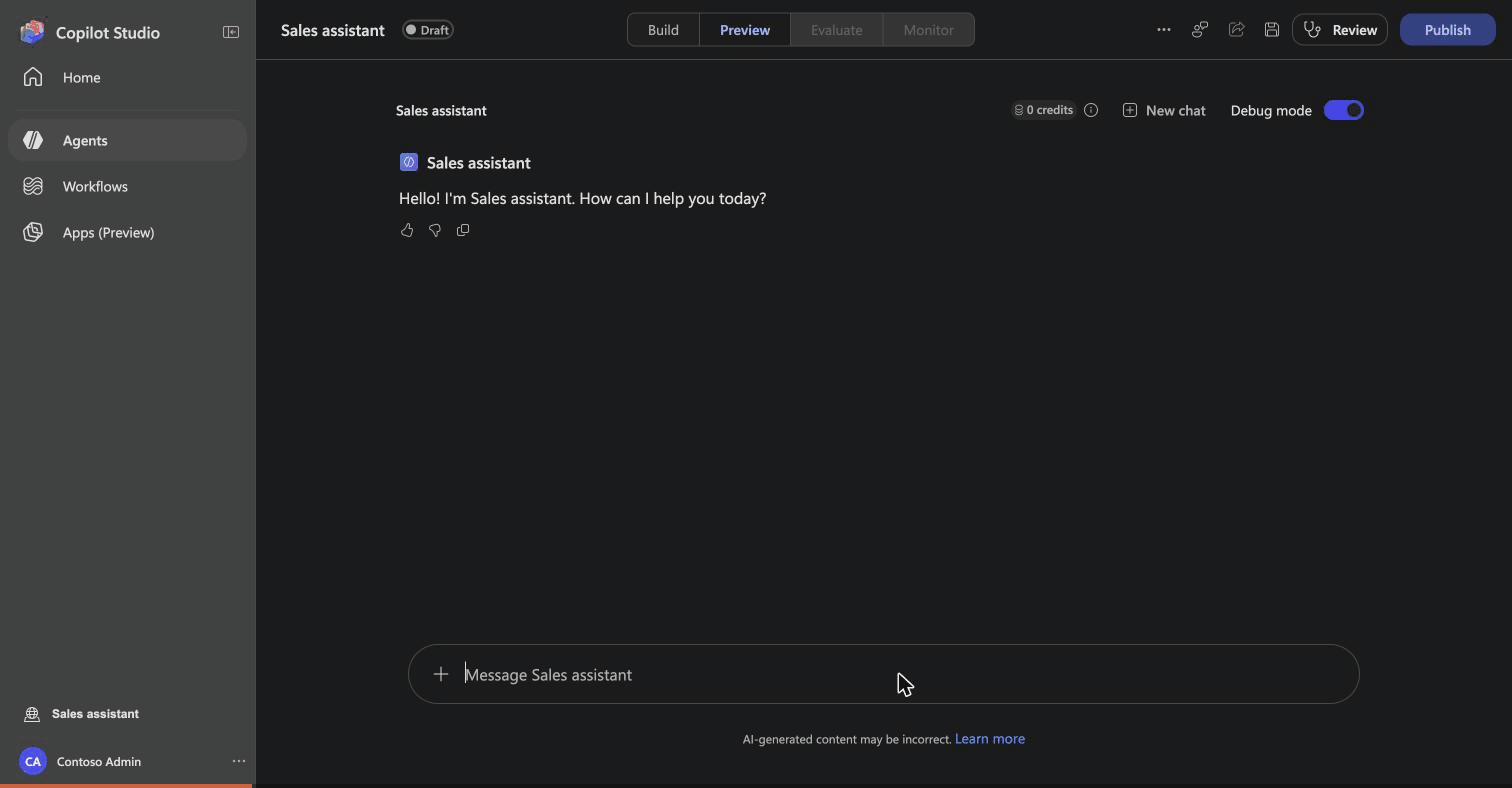Give the greeting message a thumbs down
The width and height of the screenshot is (1512, 788).
point(435,230)
